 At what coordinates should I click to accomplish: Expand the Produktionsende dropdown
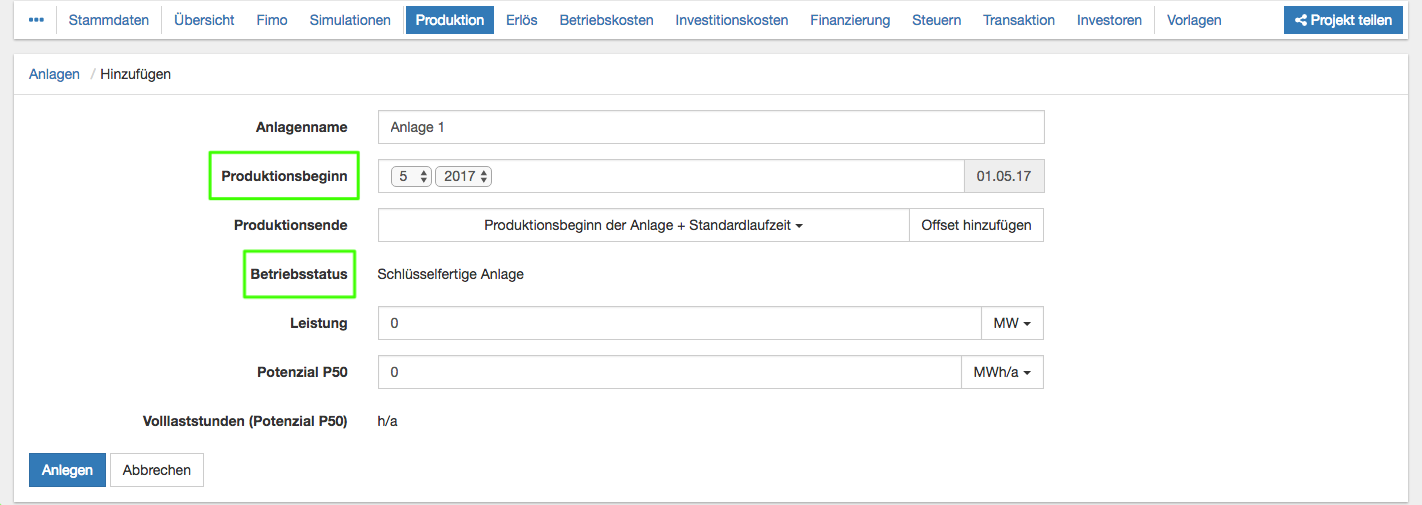point(643,225)
